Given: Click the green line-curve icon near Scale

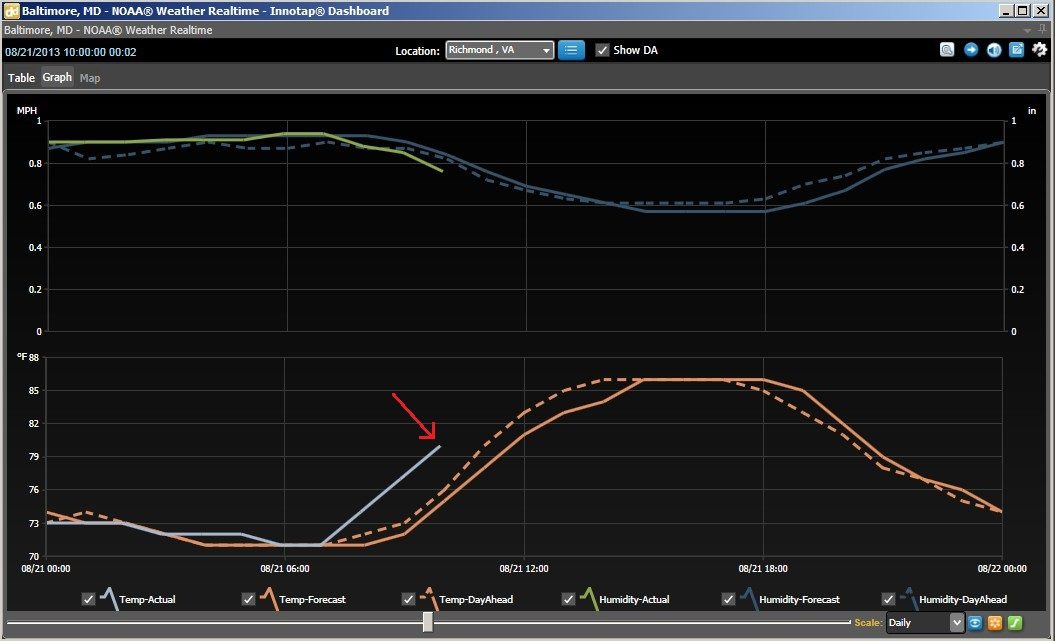Looking at the screenshot, I should (1015, 623).
